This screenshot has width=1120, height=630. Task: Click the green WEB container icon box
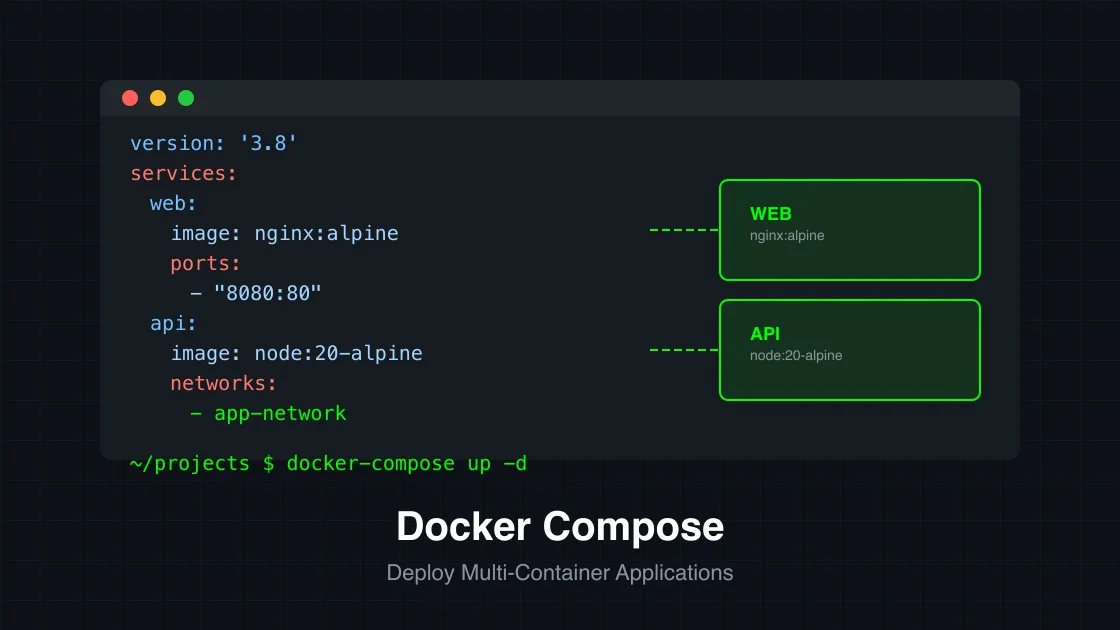[x=849, y=229]
